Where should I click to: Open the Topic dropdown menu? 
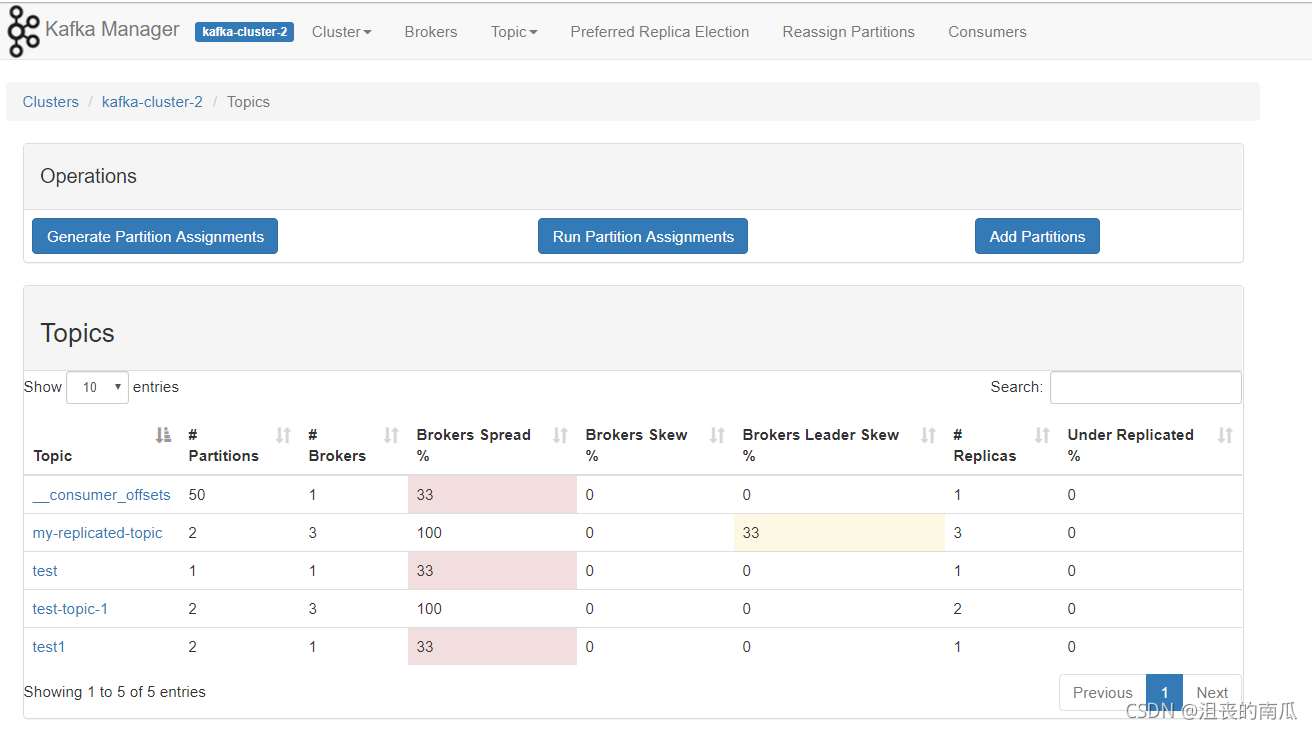514,32
